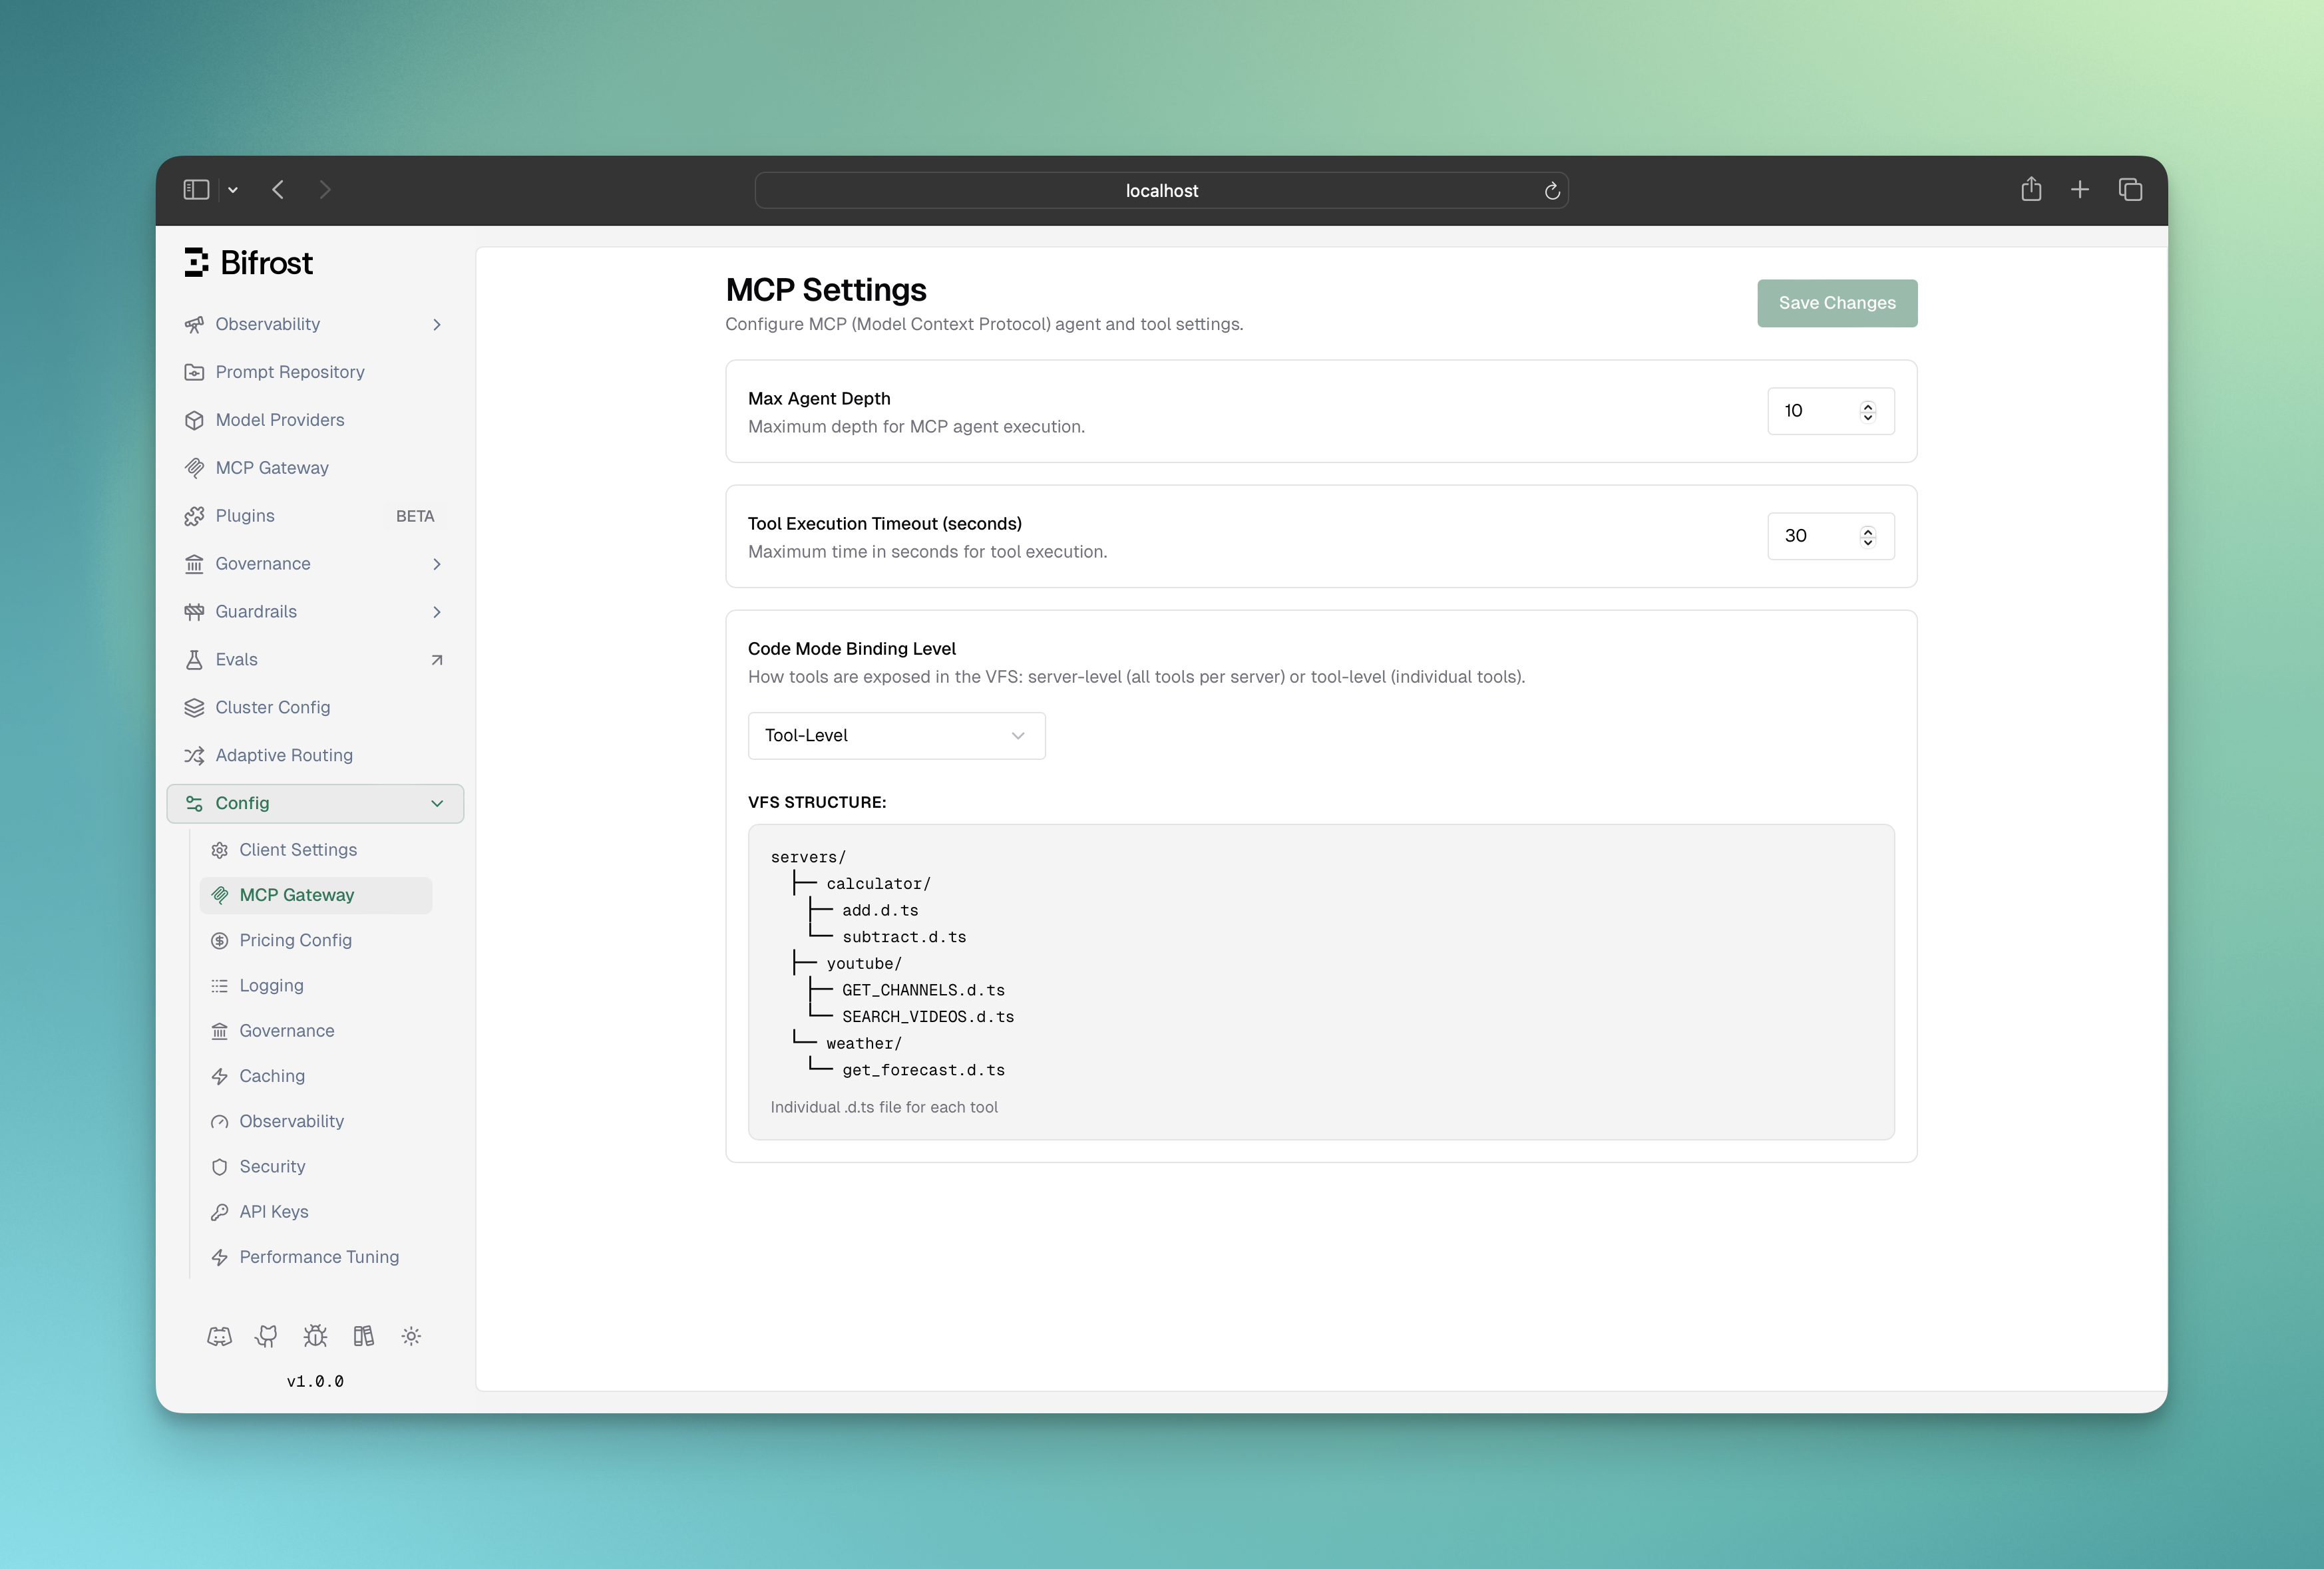
Task: Open Cluster Config via its layers icon
Action: [194, 707]
